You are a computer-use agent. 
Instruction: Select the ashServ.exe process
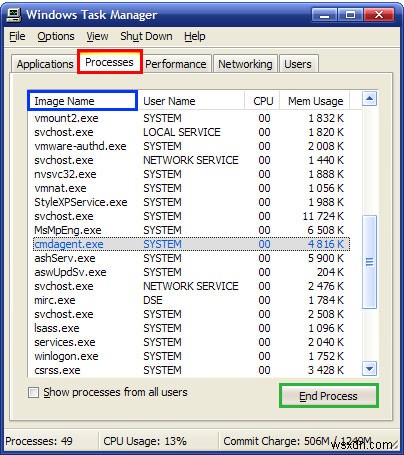191,258
